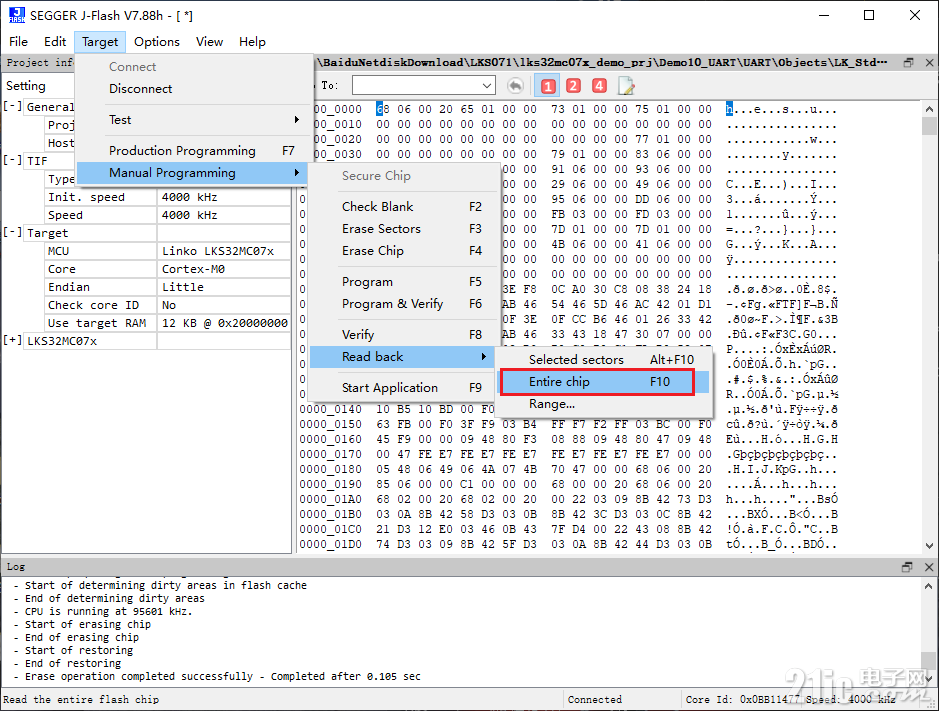Click hex address row '0000_0150'
This screenshot has width=939, height=711.
pos(331,424)
